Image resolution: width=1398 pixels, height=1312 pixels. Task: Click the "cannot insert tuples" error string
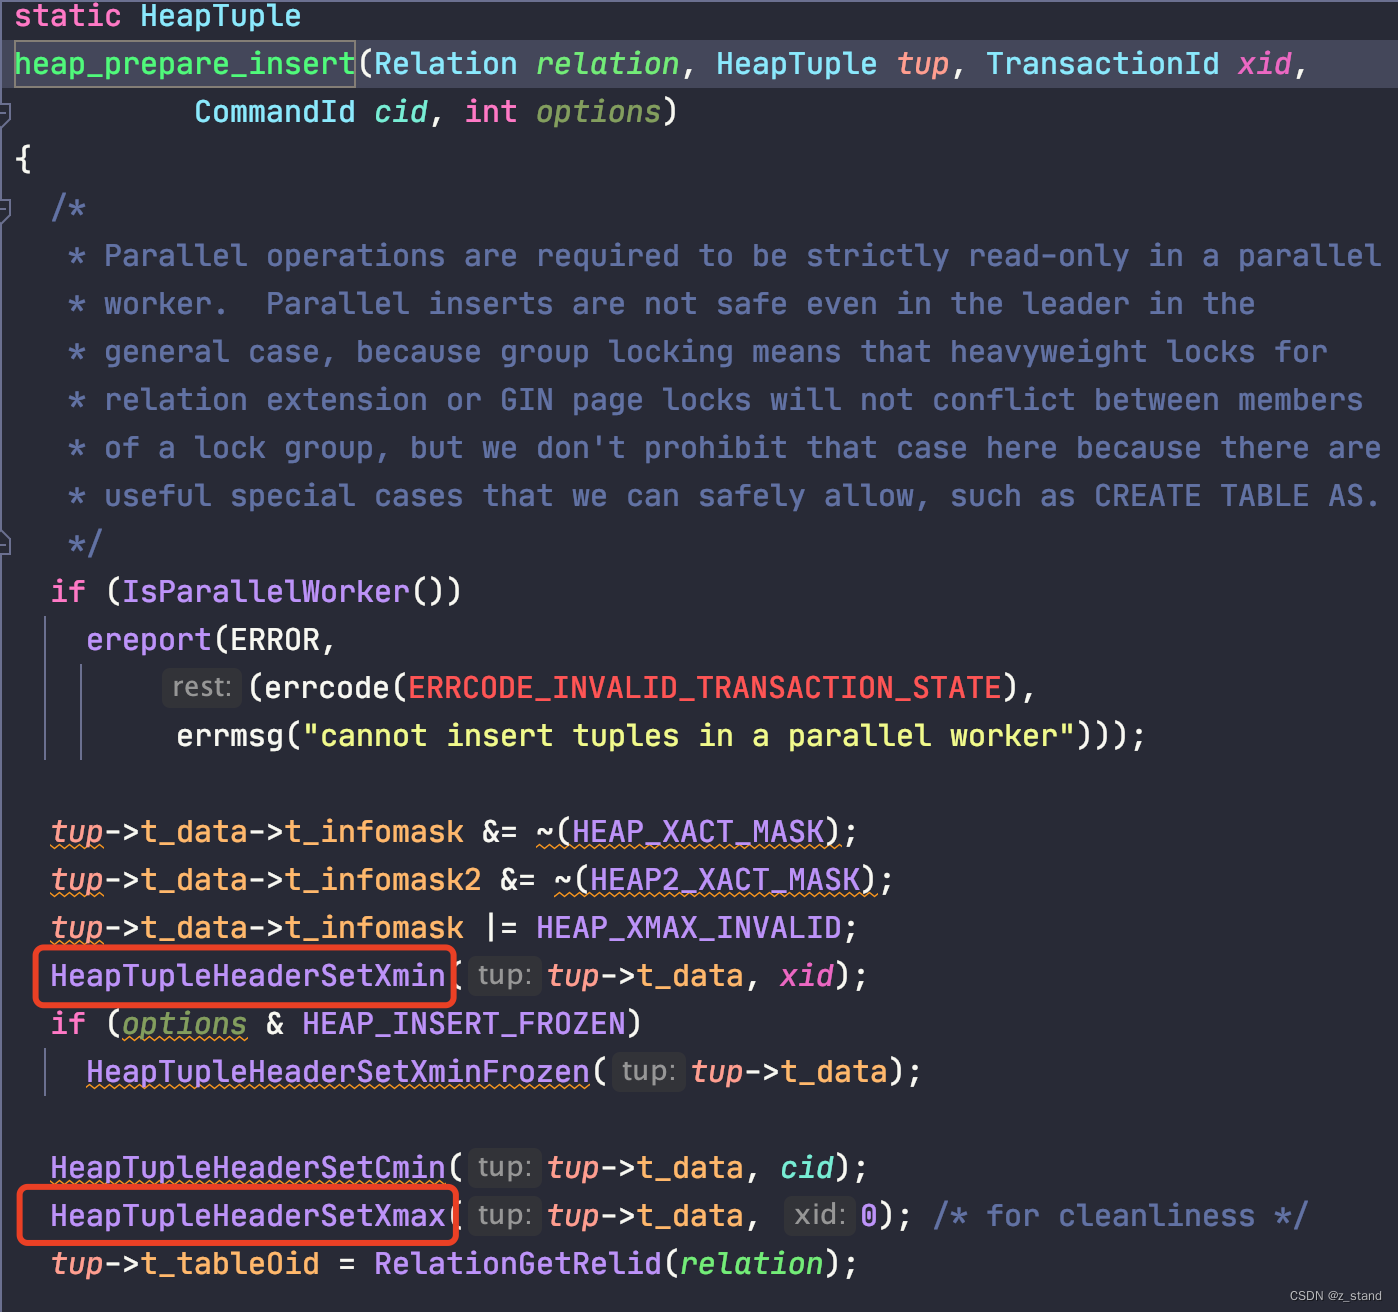pos(689,735)
